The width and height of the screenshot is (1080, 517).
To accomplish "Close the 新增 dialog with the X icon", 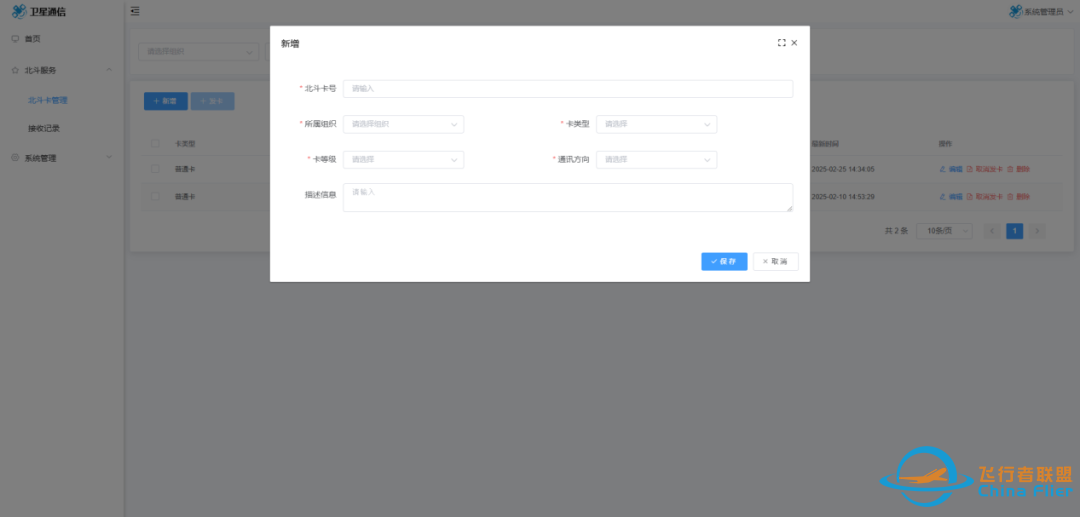I will tap(794, 43).
